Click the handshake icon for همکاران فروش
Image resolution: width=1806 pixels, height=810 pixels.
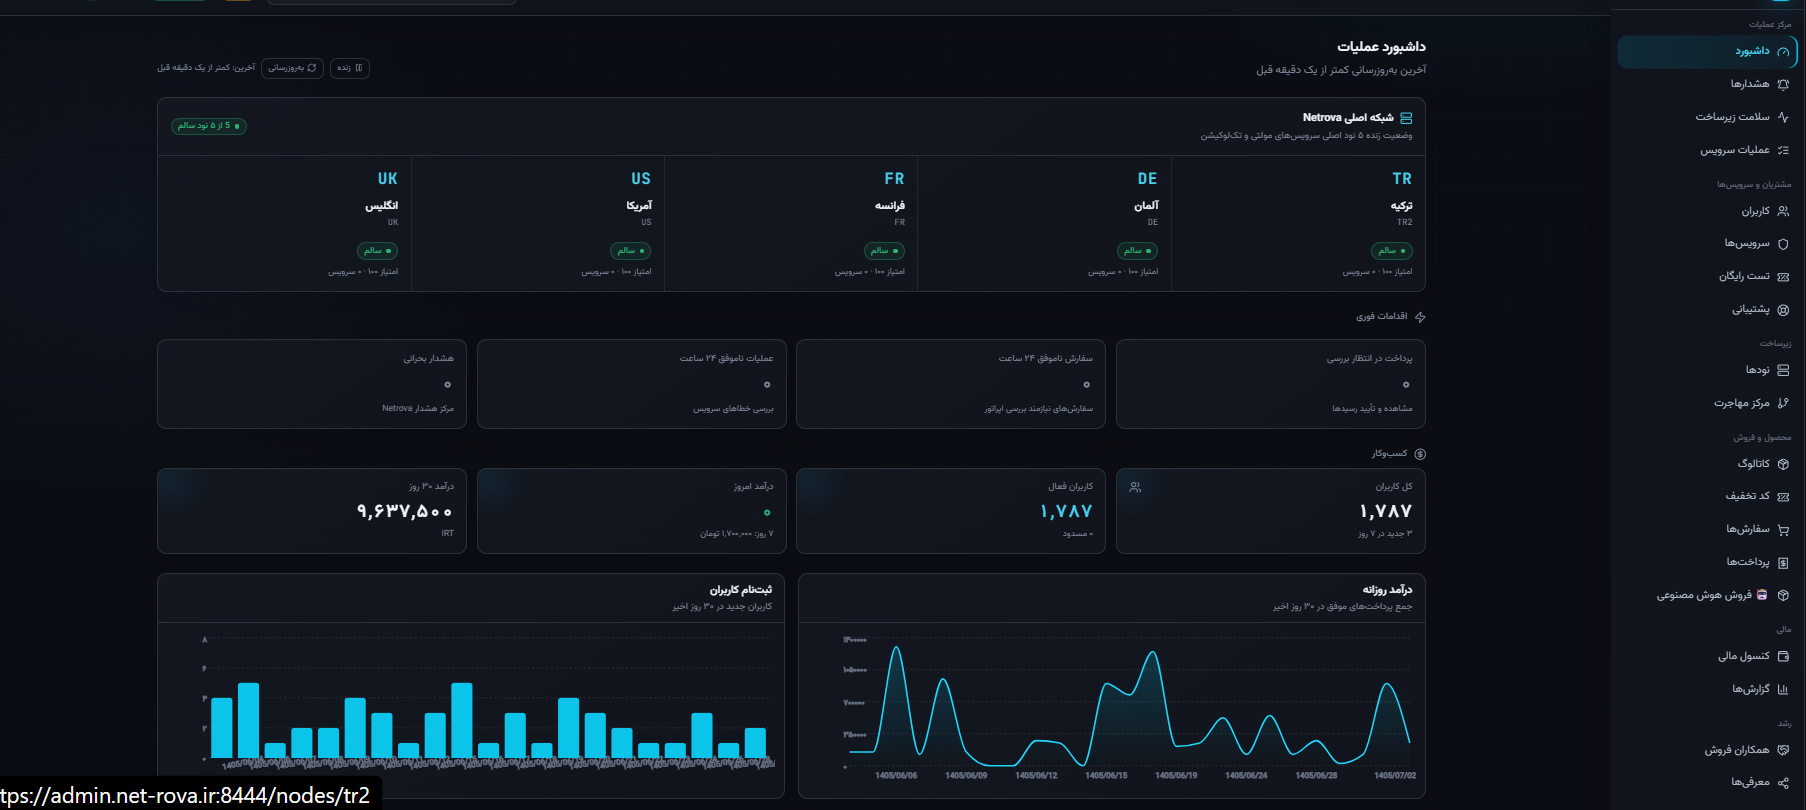pyautogui.click(x=1783, y=750)
